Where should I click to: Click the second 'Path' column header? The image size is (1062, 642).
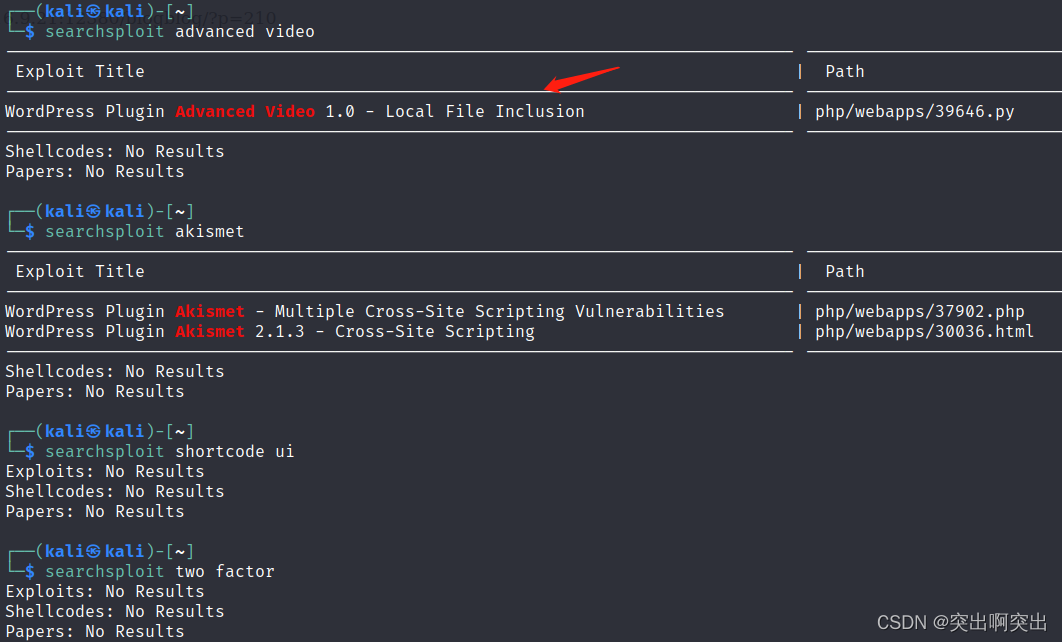(x=845, y=272)
